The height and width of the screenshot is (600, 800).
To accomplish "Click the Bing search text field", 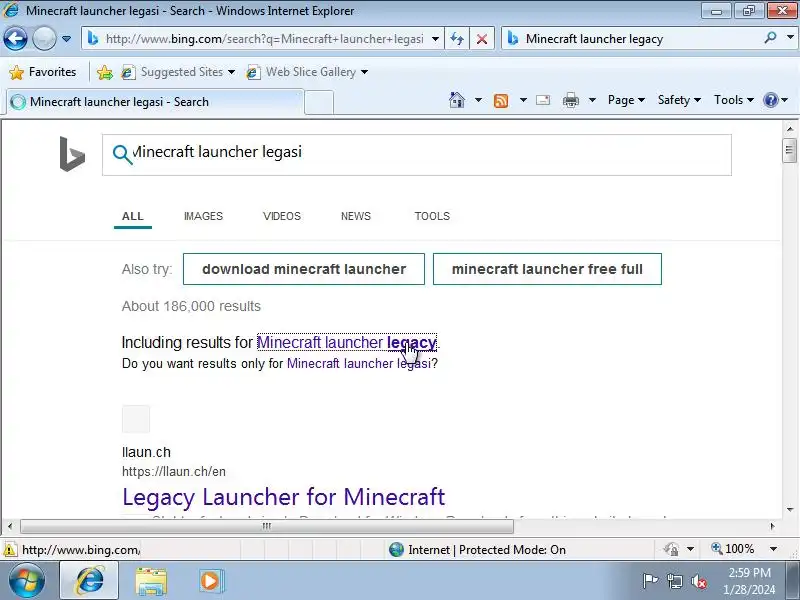I will (x=417, y=155).
